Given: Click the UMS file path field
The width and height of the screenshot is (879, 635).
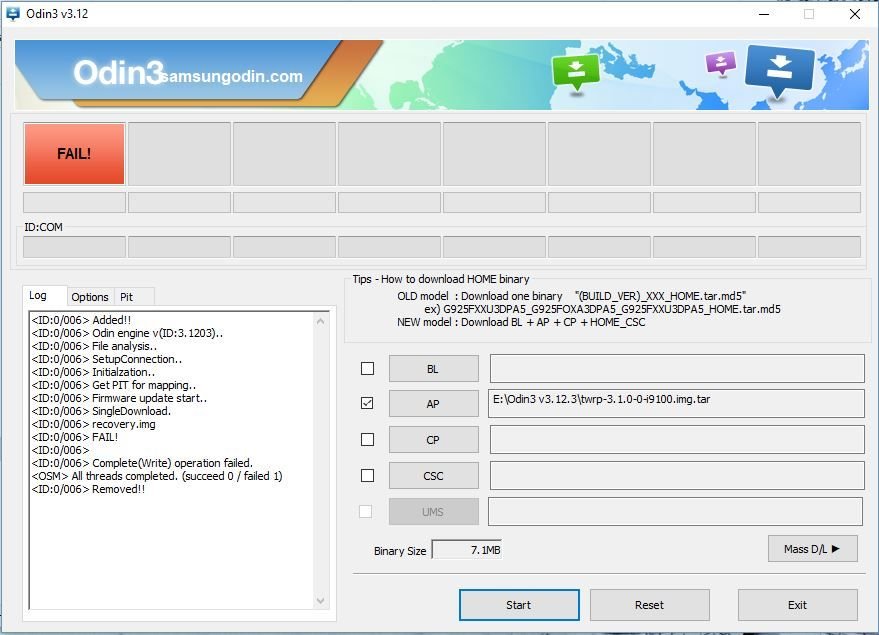Looking at the screenshot, I should [x=676, y=511].
